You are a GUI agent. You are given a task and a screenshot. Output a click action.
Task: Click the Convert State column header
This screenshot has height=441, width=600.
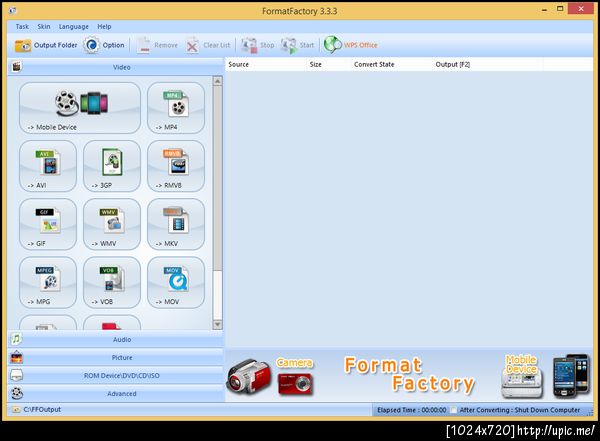point(391,64)
